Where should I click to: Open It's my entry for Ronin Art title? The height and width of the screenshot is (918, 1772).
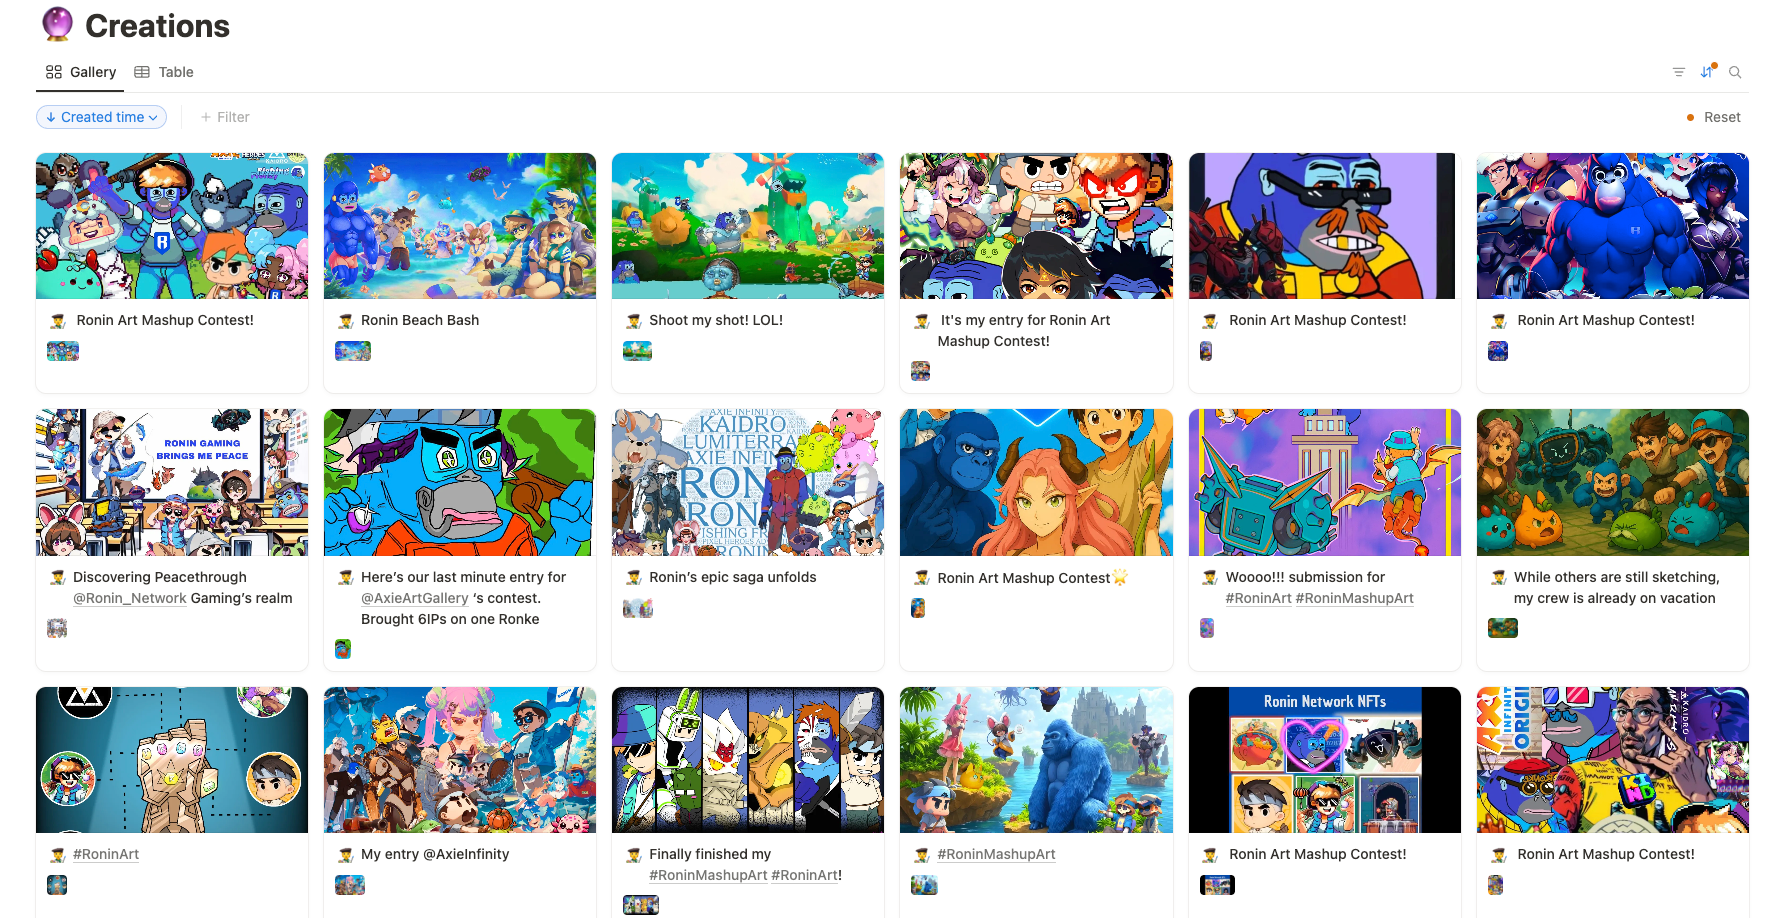click(x=1024, y=330)
